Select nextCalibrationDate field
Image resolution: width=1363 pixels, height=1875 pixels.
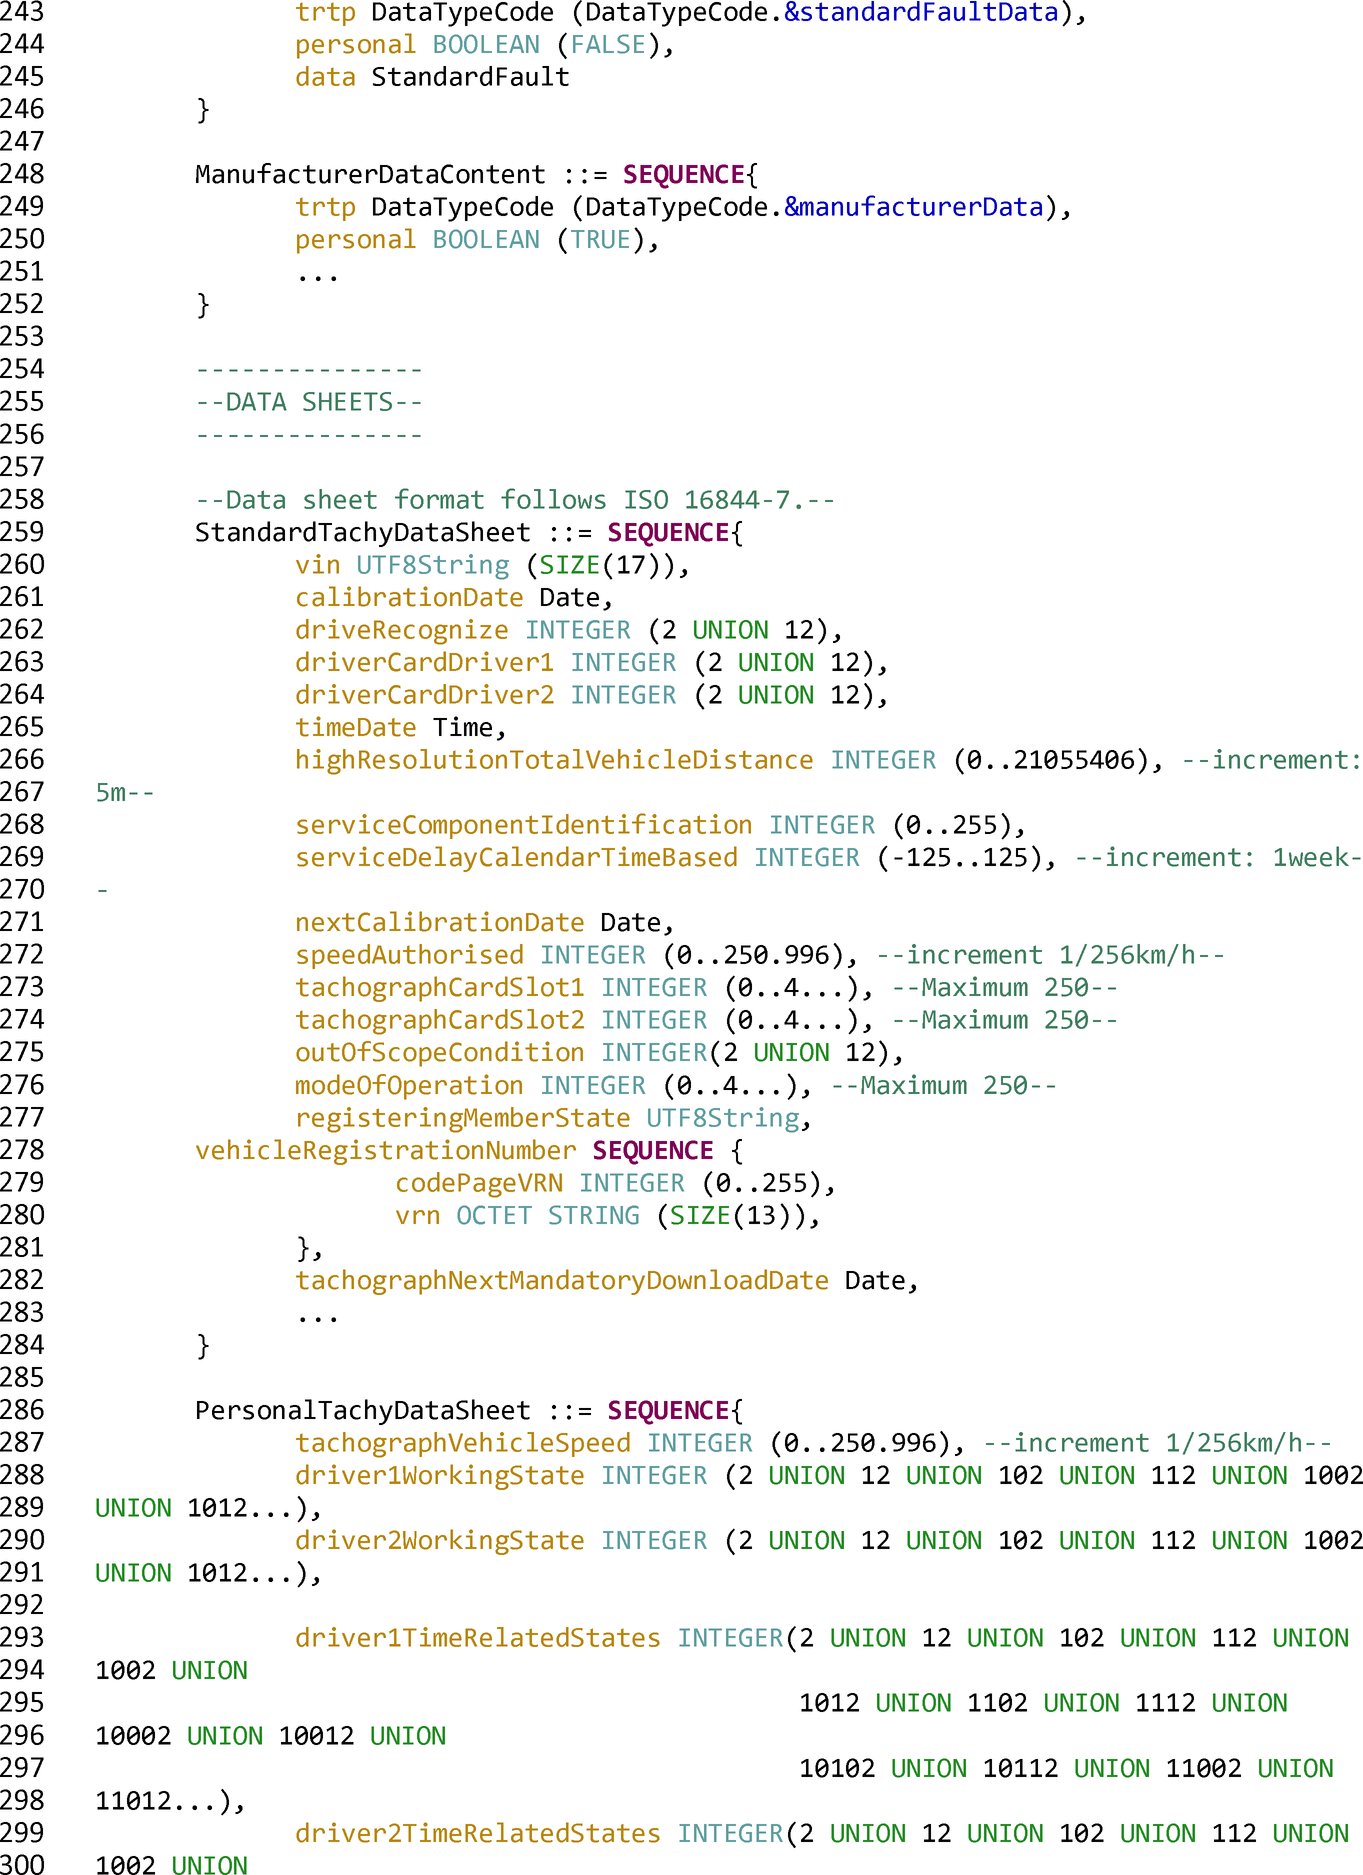tap(485, 923)
